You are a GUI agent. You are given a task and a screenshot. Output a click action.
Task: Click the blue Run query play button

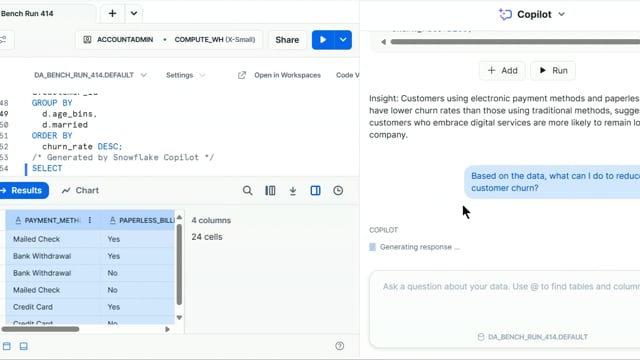point(323,40)
